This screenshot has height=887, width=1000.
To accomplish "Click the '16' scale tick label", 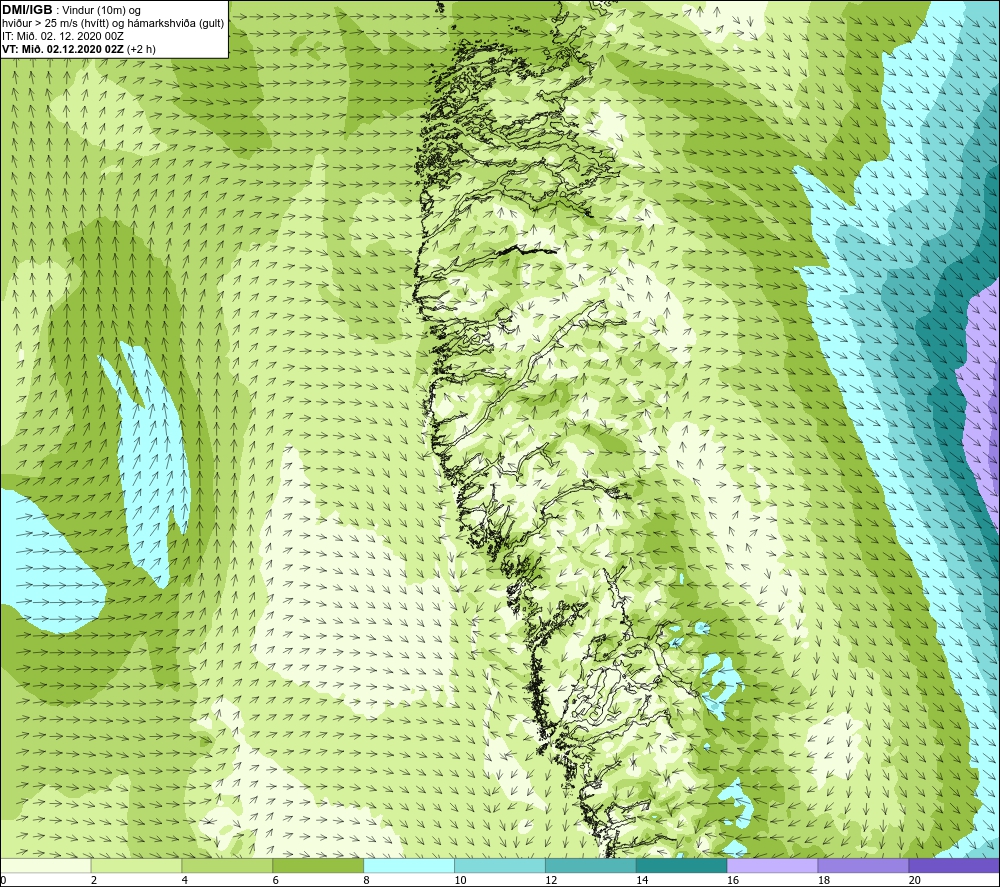I will [x=733, y=881].
